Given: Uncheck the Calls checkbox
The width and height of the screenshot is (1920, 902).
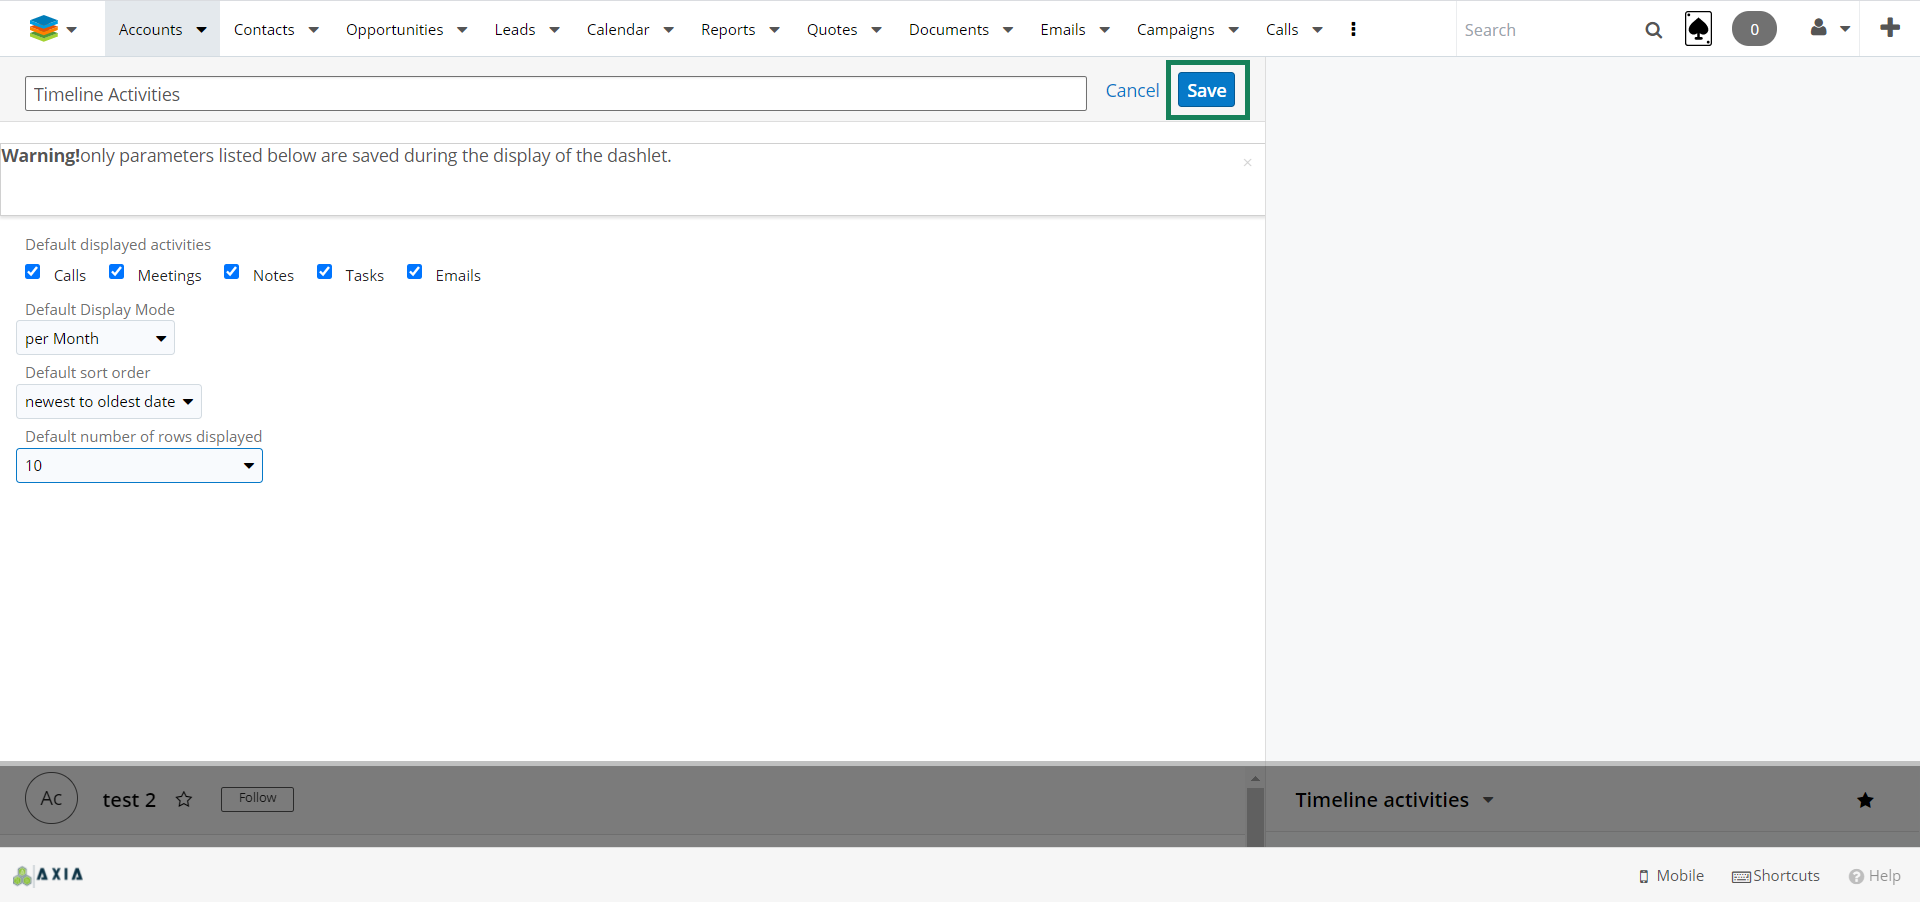Looking at the screenshot, I should 33,272.
